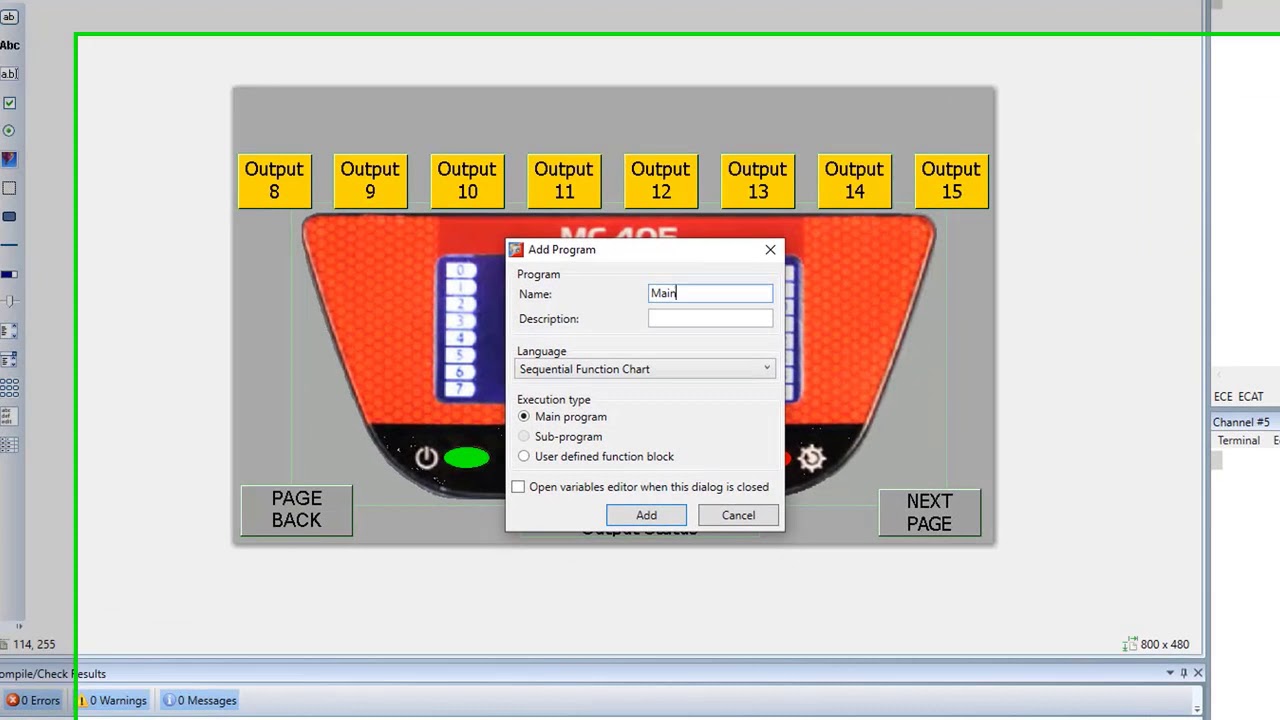
Task: Select the table grid tool in toolbox
Action: pos(9,445)
